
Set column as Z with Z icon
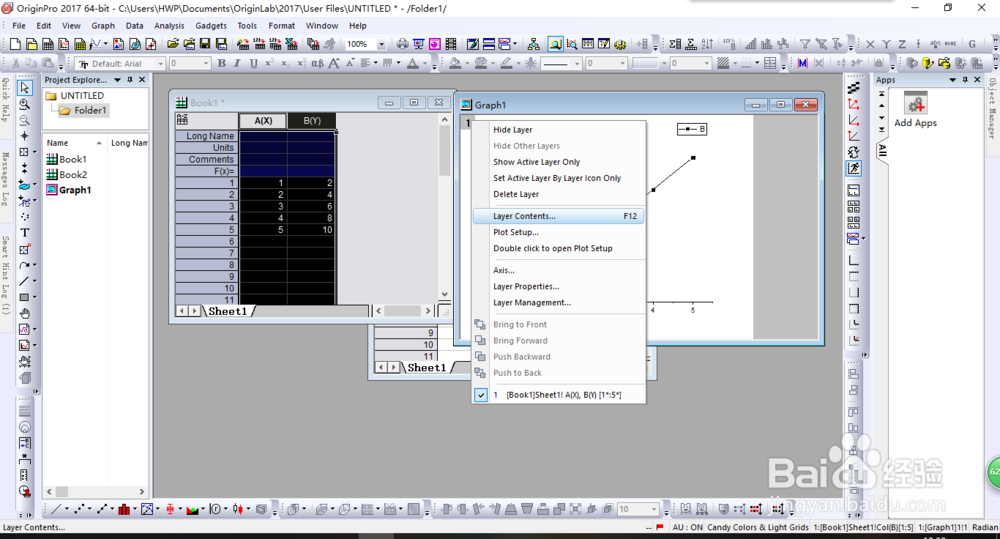click(902, 44)
